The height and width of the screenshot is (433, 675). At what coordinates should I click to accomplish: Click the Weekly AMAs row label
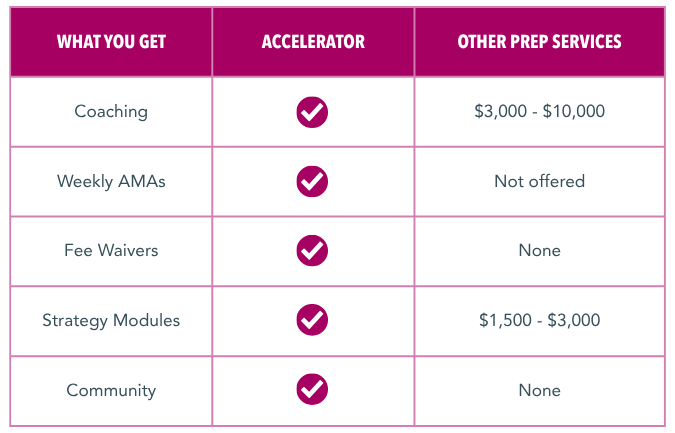(111, 181)
